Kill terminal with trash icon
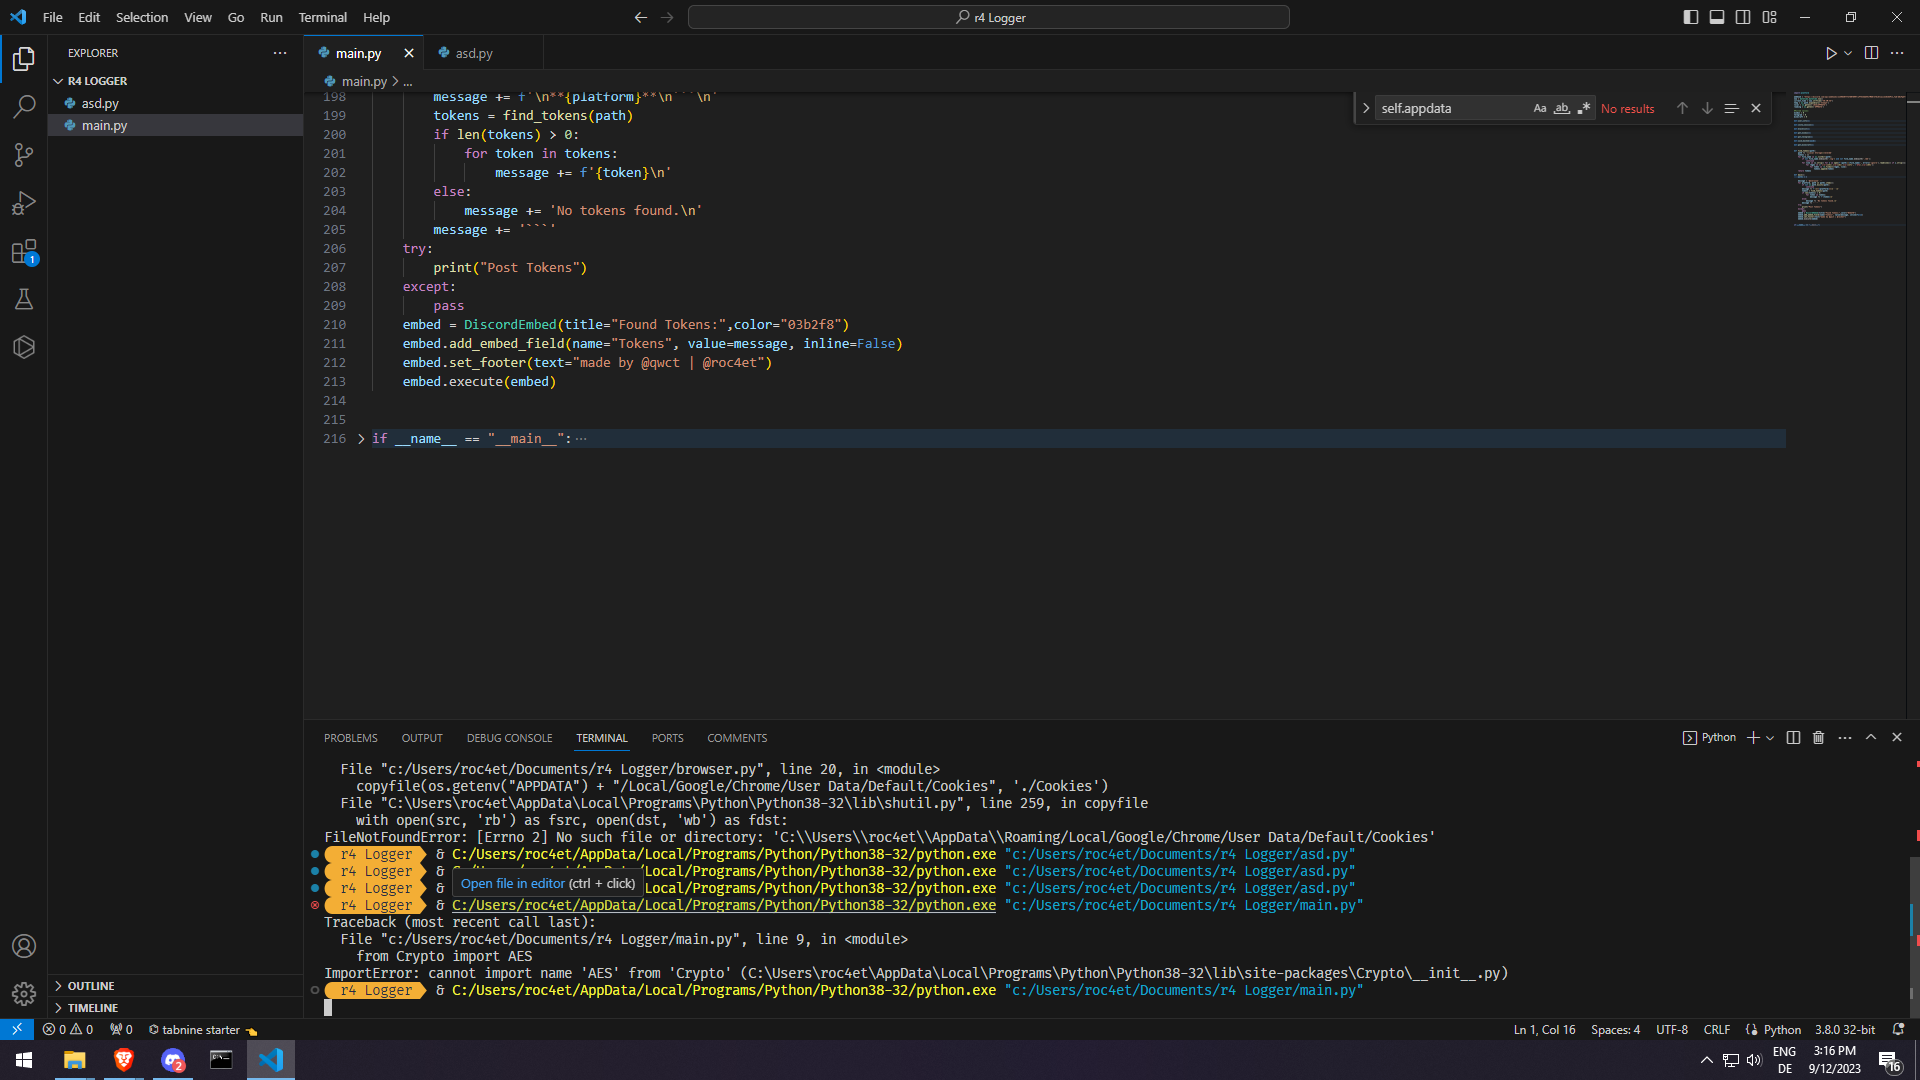 point(1818,738)
